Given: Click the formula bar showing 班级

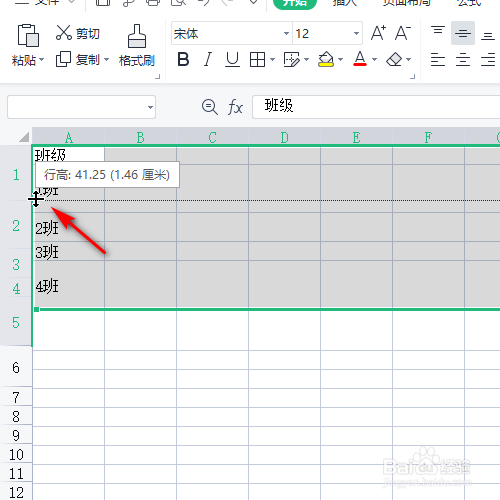Looking at the screenshot, I should pyautogui.click(x=376, y=107).
